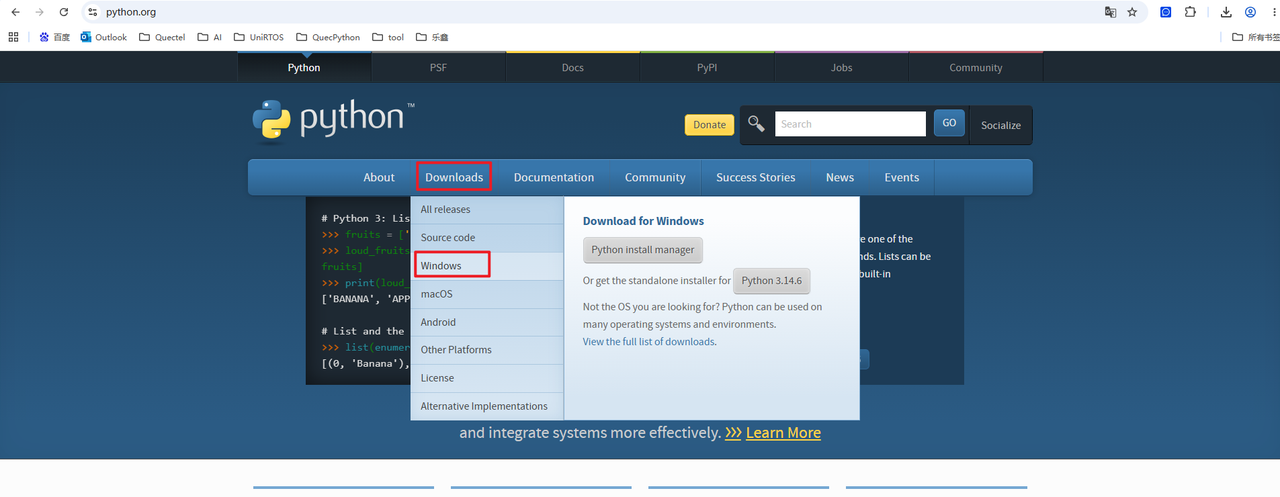Click the translate page icon
Screen dimensions: 1280x497
pyautogui.click(x=1110, y=12)
